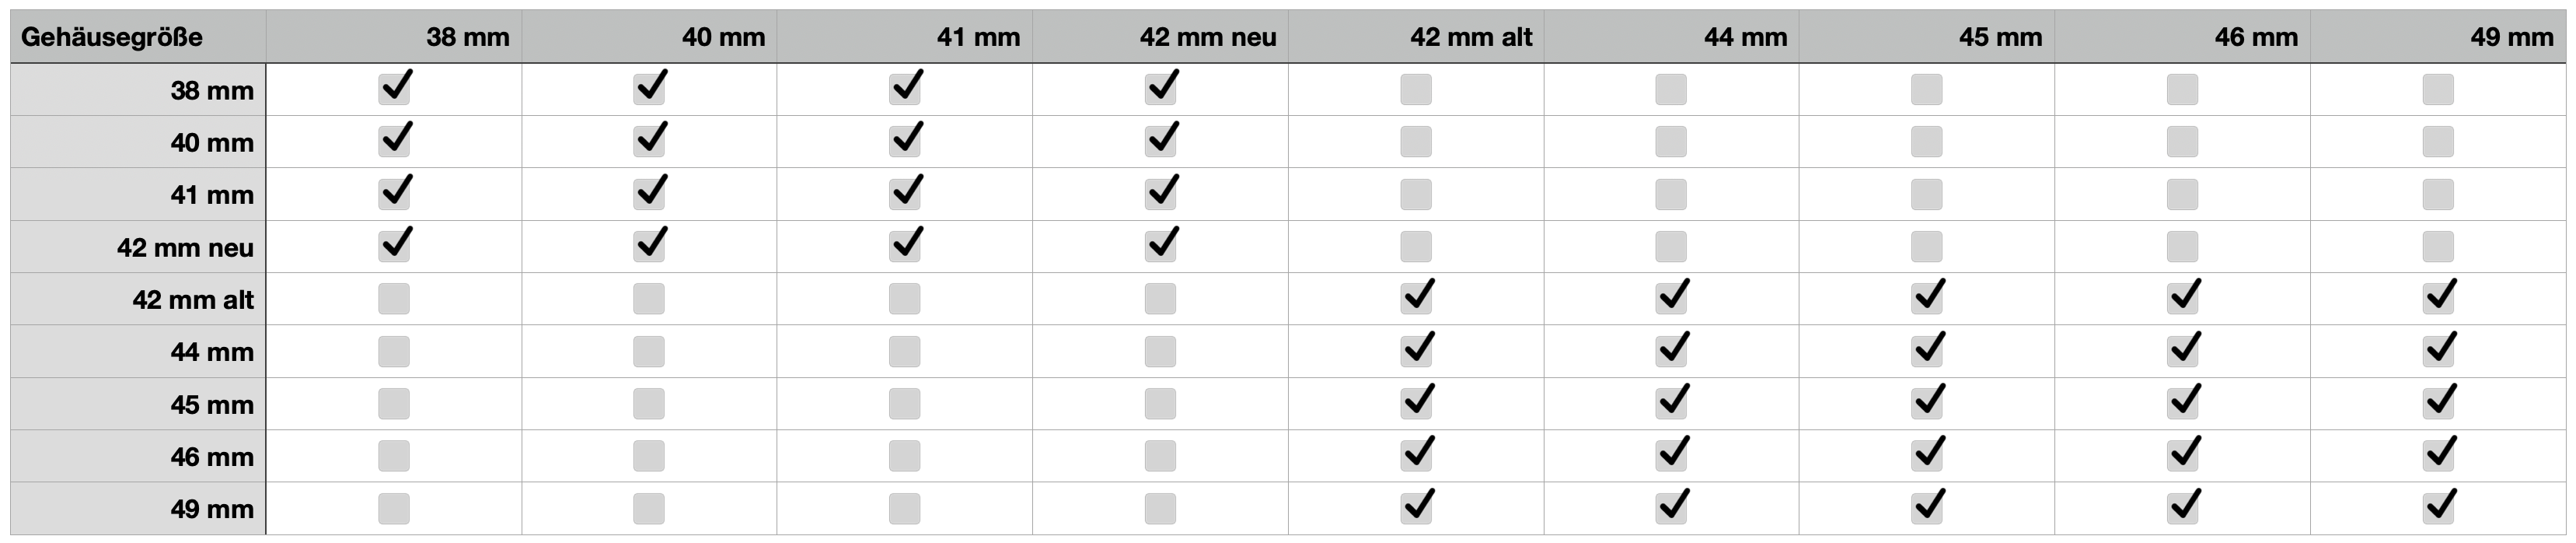Check row 49 mm, column 42 mm neu box

click(x=1160, y=508)
